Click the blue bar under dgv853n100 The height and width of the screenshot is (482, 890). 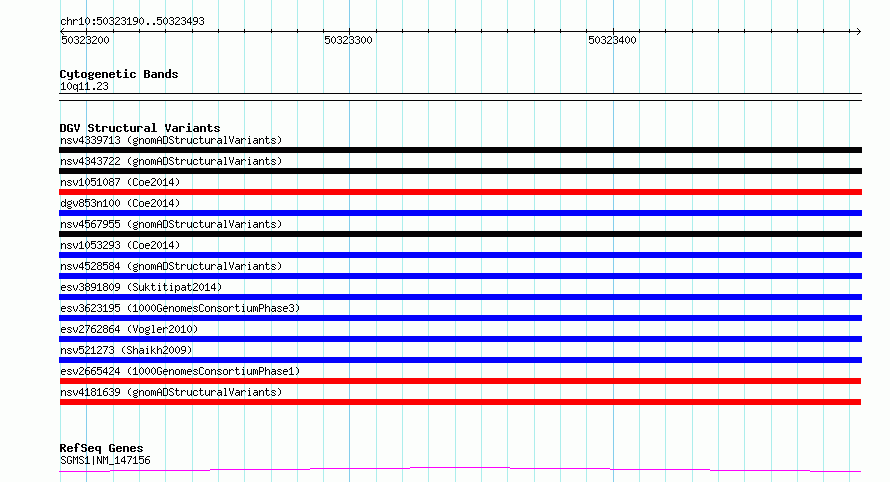pos(460,213)
